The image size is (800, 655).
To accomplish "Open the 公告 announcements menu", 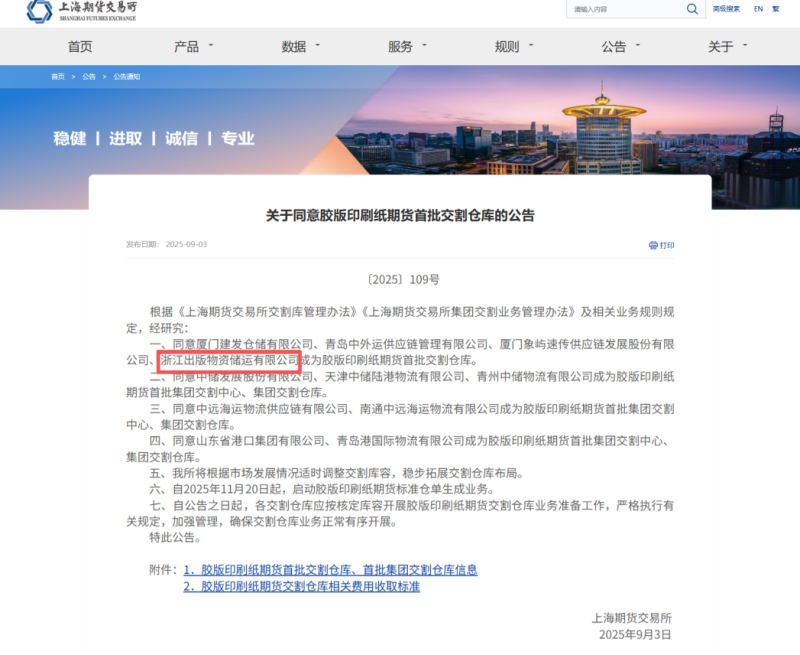I will (619, 47).
